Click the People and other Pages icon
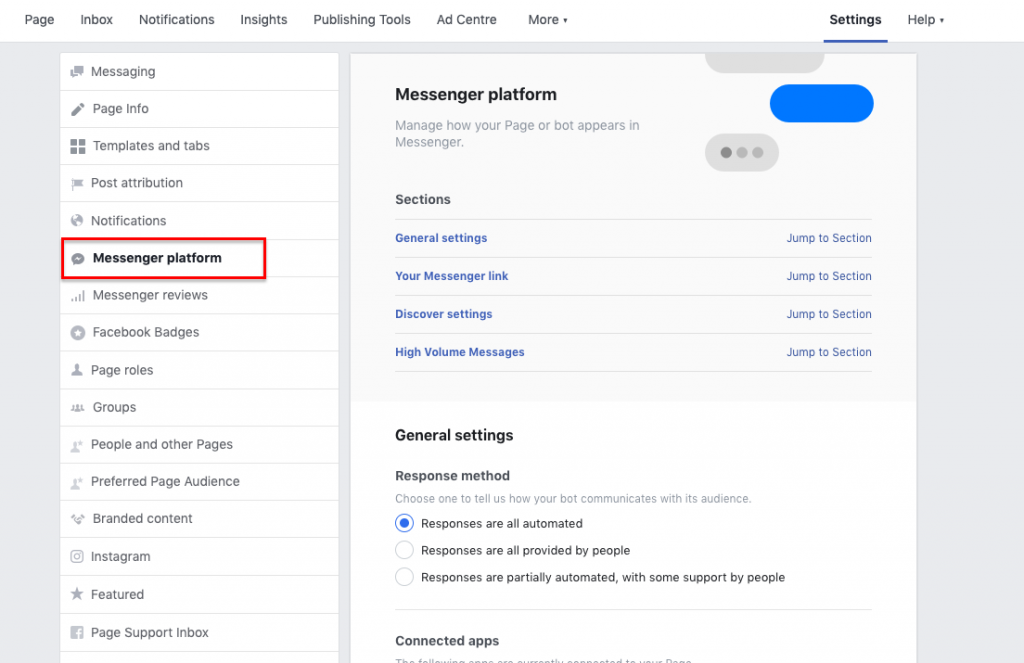The width and height of the screenshot is (1024, 663). [x=77, y=445]
